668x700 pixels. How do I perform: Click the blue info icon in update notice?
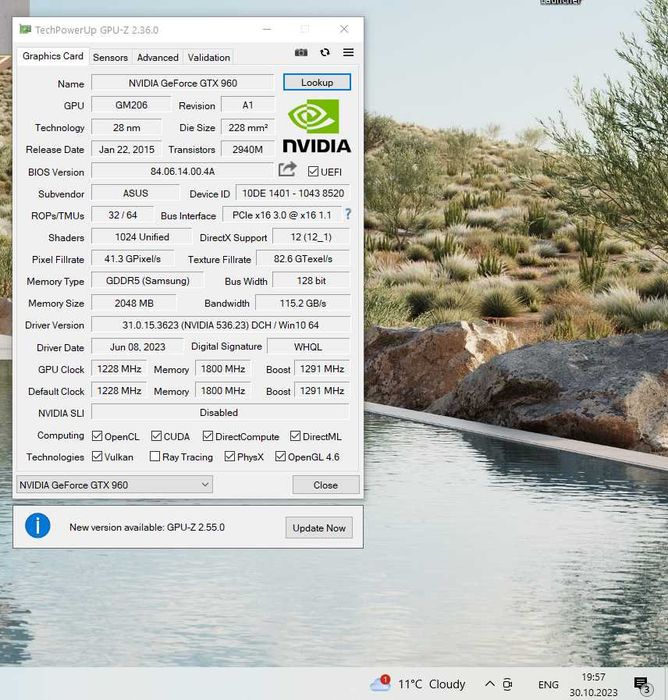tap(38, 525)
